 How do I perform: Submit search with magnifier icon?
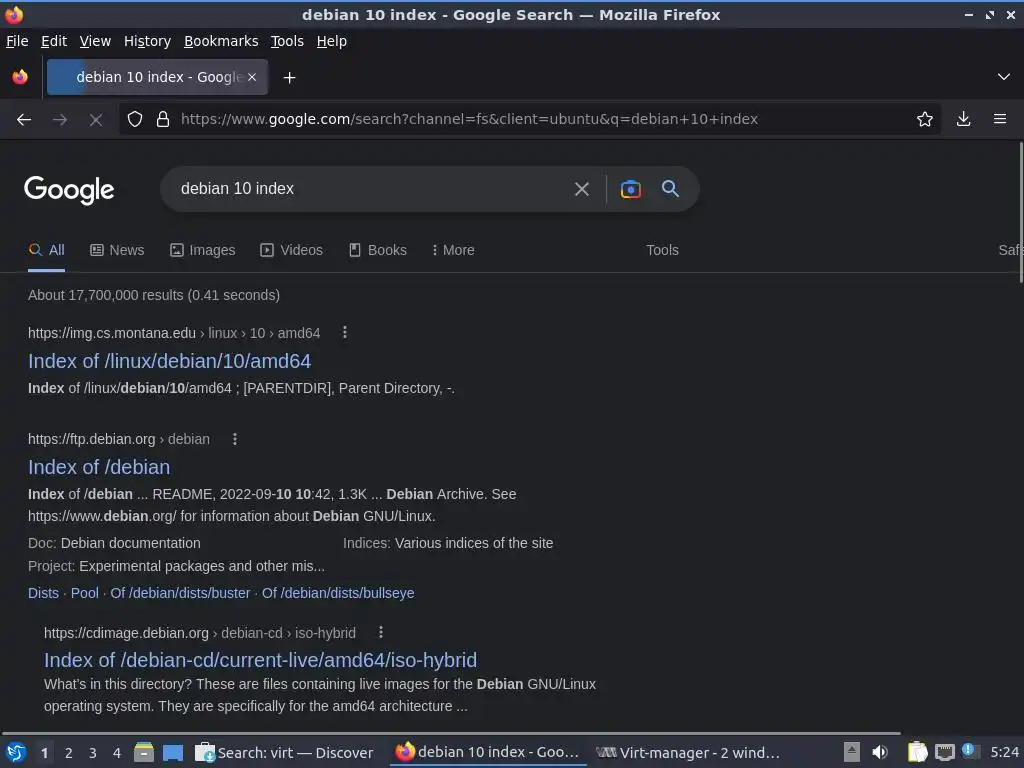tap(670, 189)
